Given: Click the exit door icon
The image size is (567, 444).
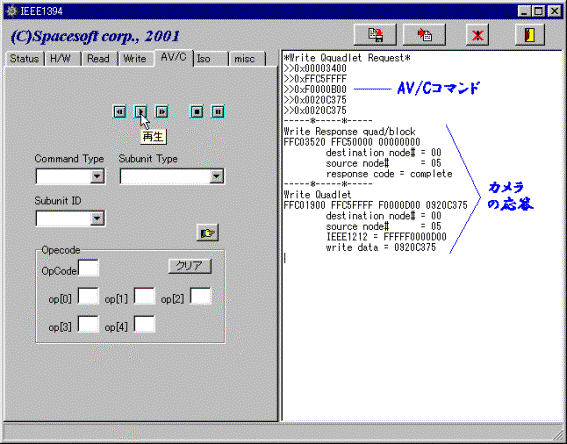Looking at the screenshot, I should [x=530, y=35].
